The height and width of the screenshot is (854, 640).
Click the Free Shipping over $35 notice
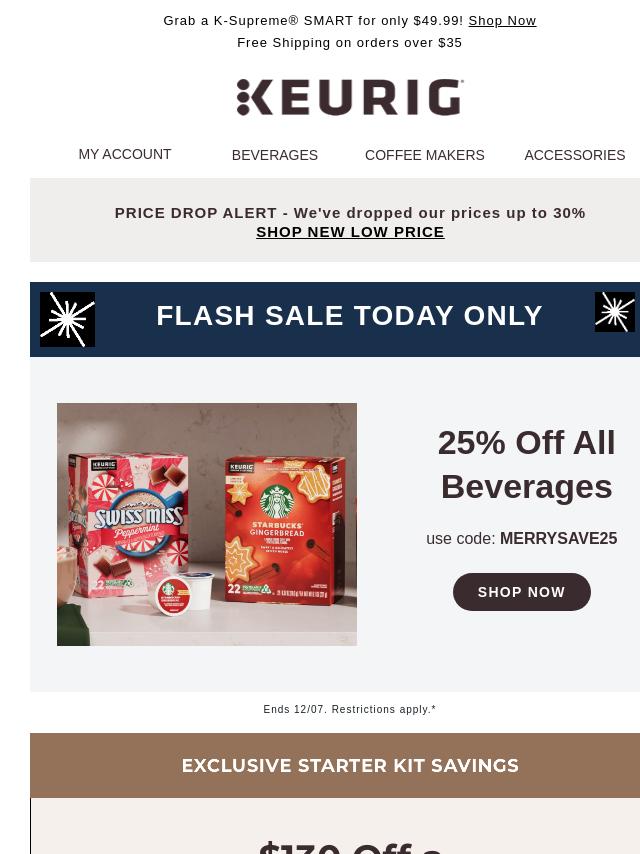click(x=349, y=42)
